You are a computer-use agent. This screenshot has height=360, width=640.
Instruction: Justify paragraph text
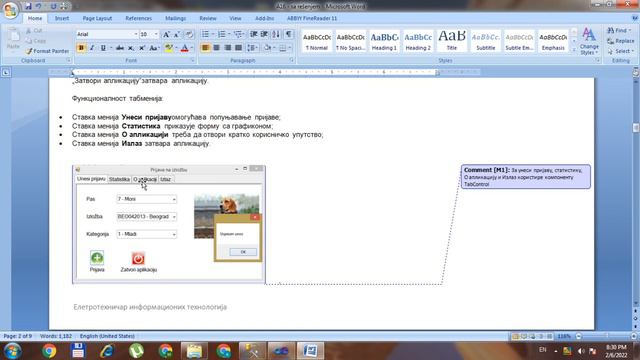click(238, 48)
